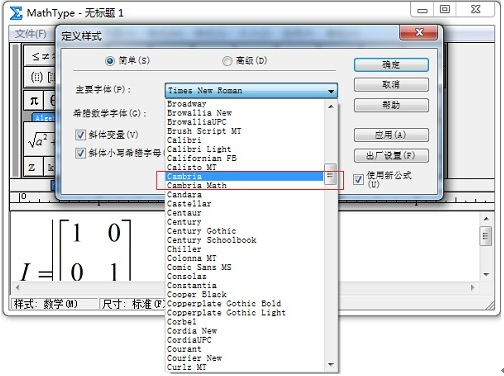Click the Help (帮助) button
Viewport: 504px width, 376px height.
[391, 105]
